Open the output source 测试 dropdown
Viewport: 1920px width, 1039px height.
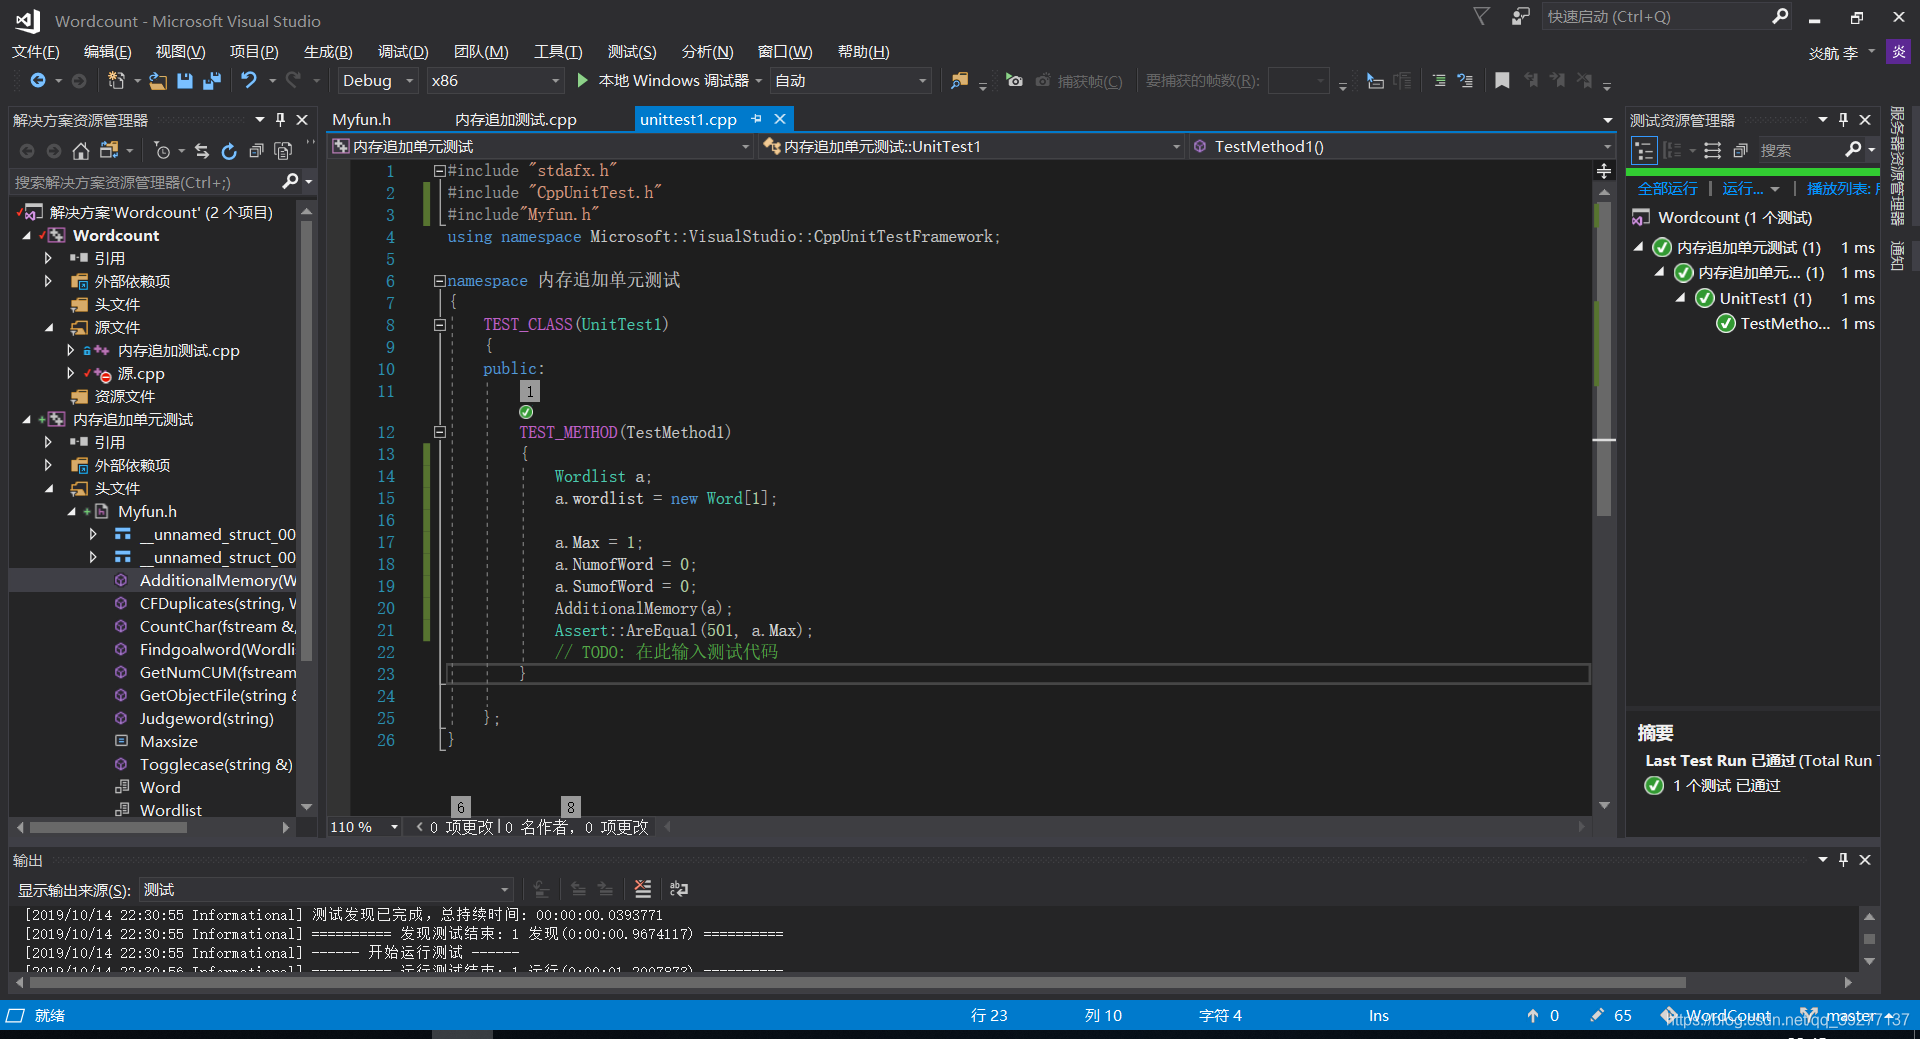(x=326, y=890)
